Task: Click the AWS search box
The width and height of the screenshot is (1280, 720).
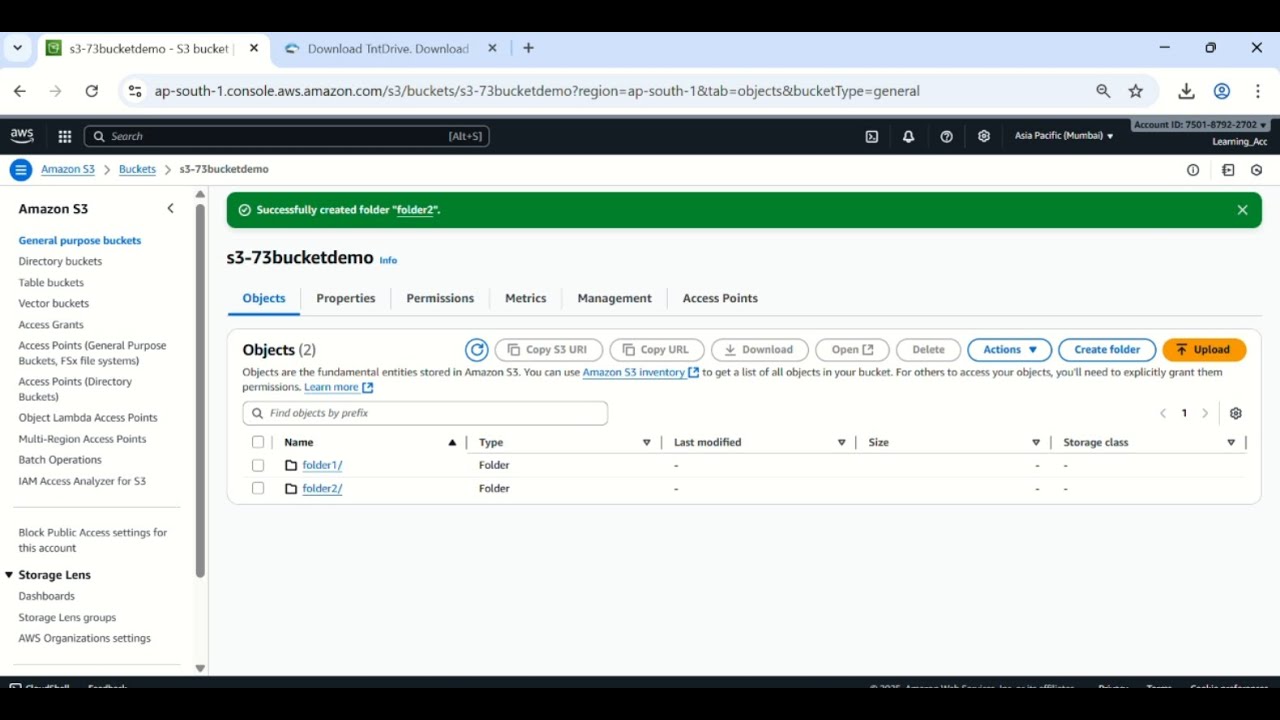Action: pos(287,136)
